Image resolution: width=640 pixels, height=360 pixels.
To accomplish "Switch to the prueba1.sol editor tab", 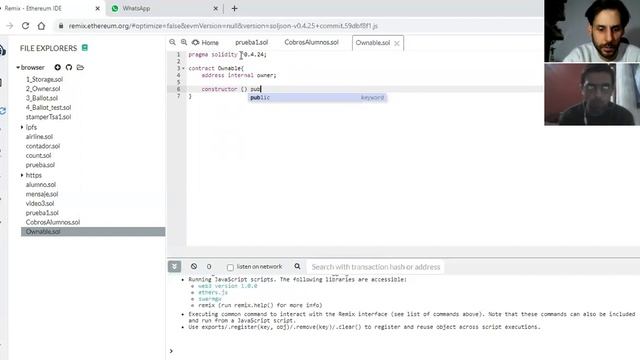I will pyautogui.click(x=251, y=42).
